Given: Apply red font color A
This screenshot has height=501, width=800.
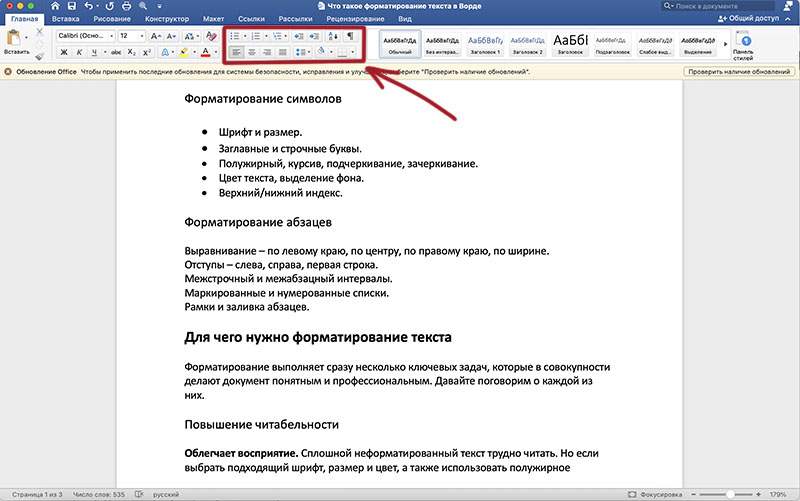Looking at the screenshot, I should 206,52.
